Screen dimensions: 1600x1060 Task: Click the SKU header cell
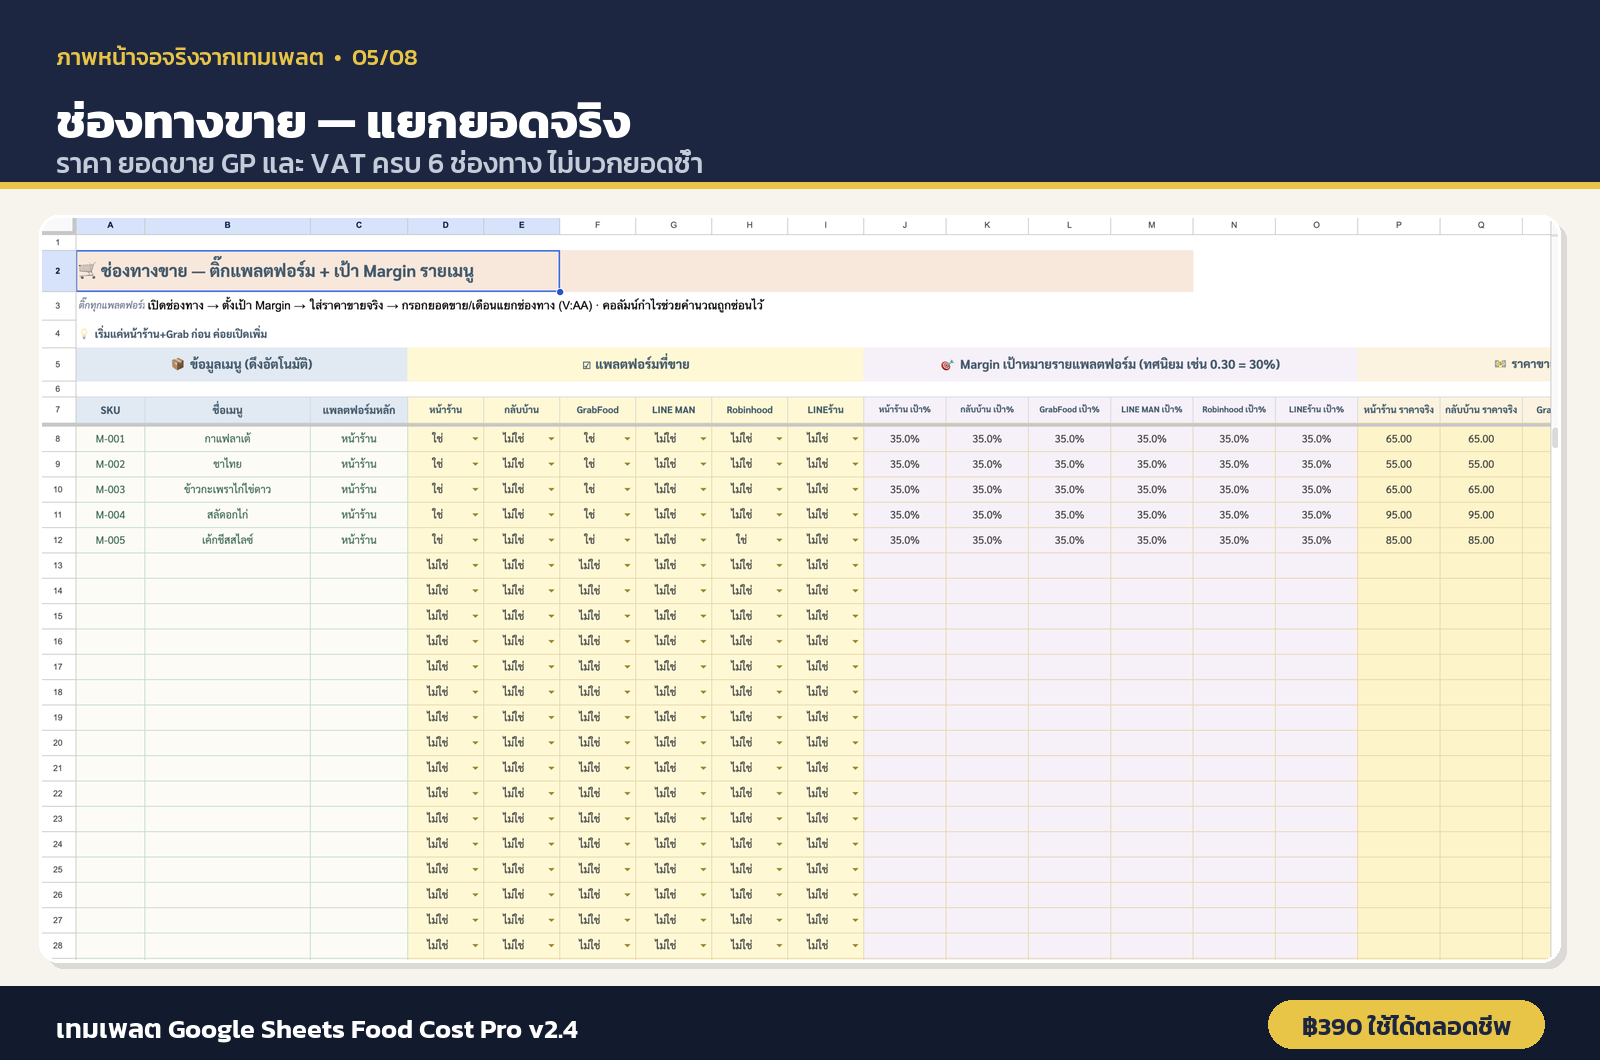110,410
